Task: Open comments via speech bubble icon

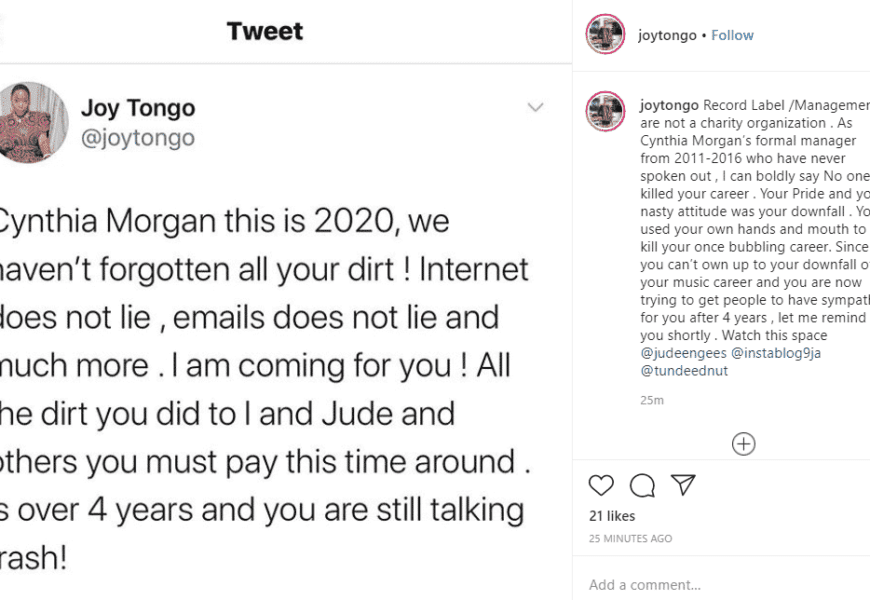Action: coord(642,486)
